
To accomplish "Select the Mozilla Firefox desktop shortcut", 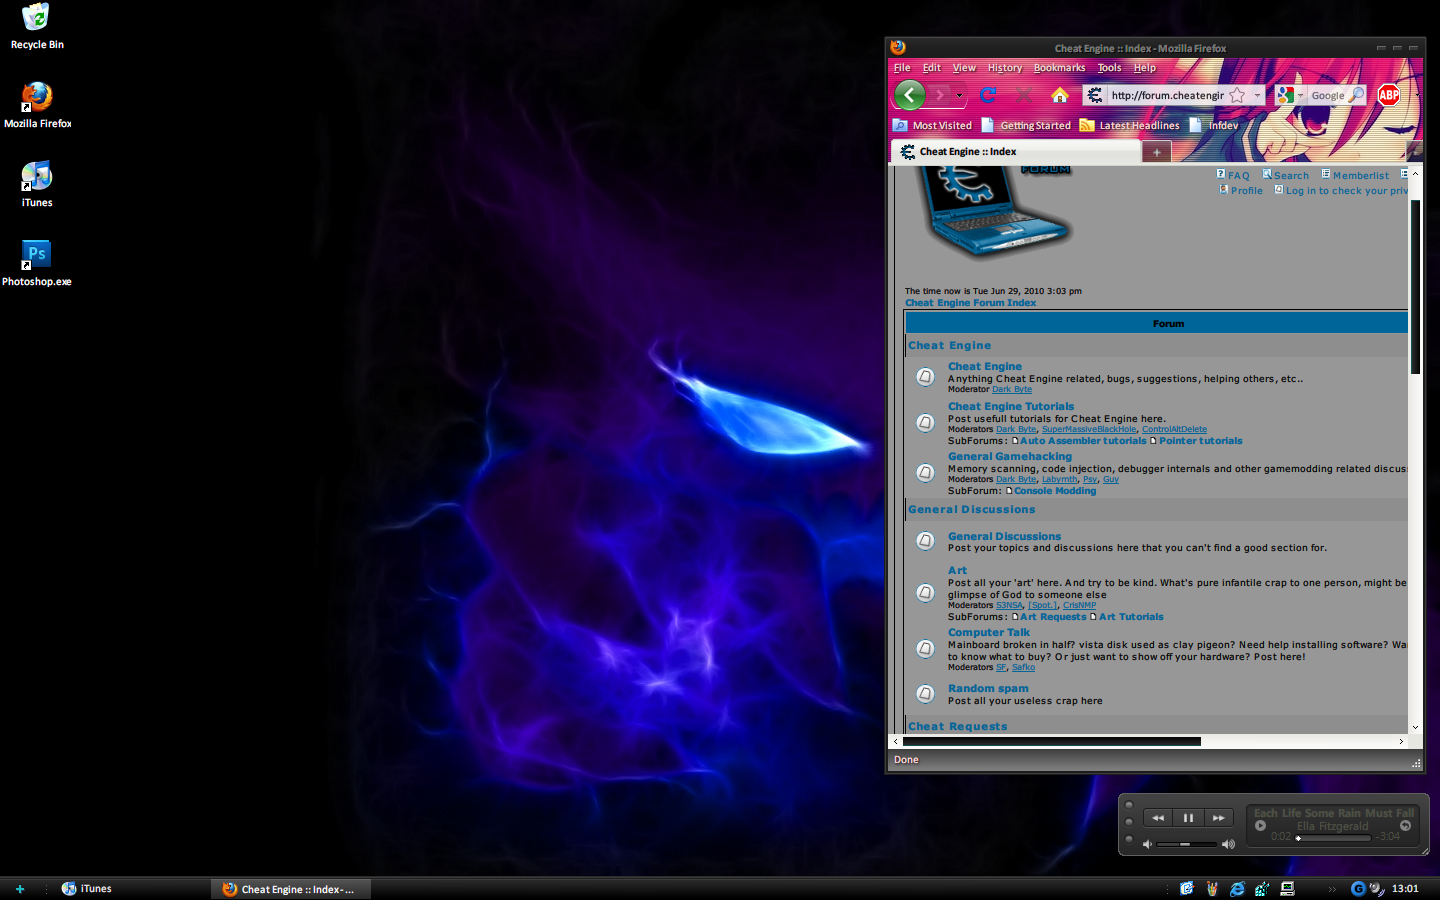I will point(37,105).
